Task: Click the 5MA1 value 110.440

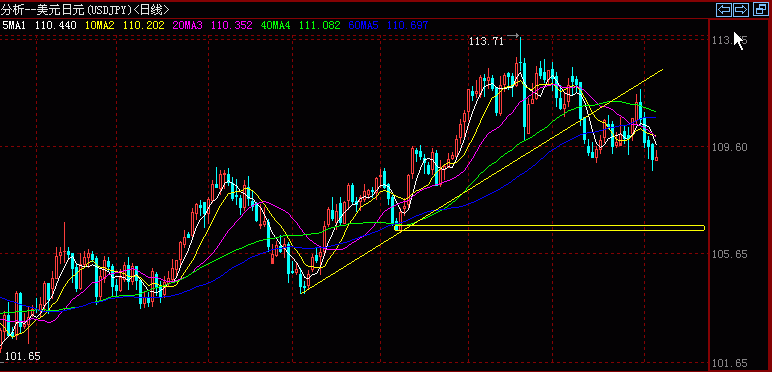Action: [56, 25]
